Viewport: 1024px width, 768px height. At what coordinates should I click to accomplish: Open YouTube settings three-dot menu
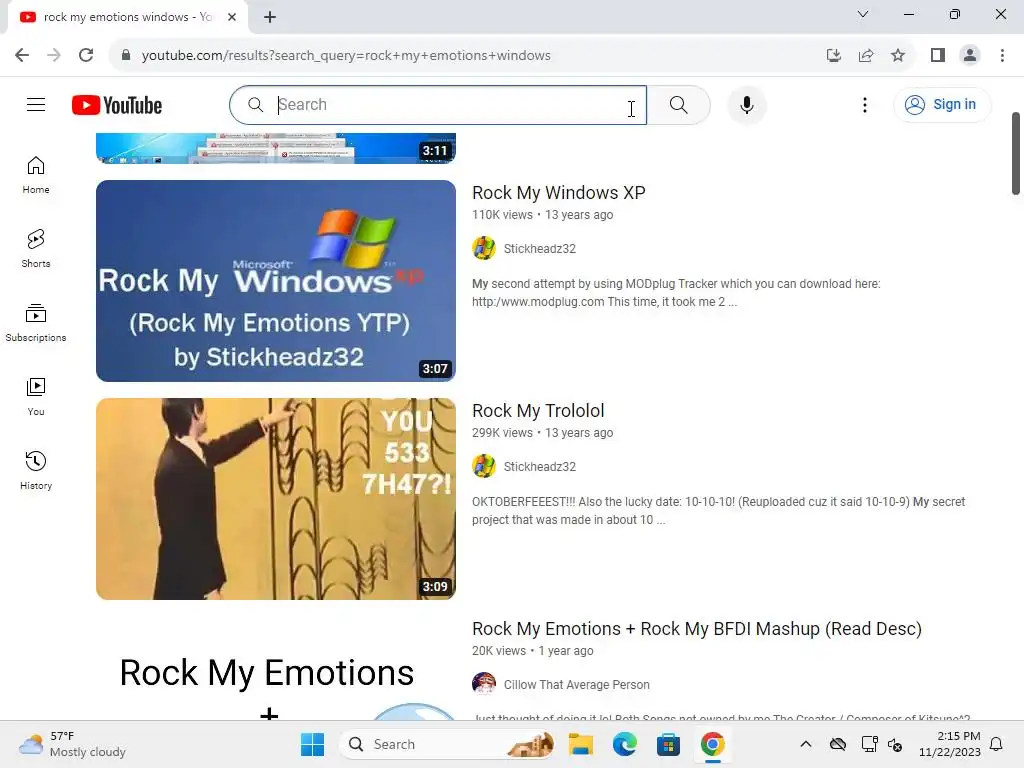865,105
